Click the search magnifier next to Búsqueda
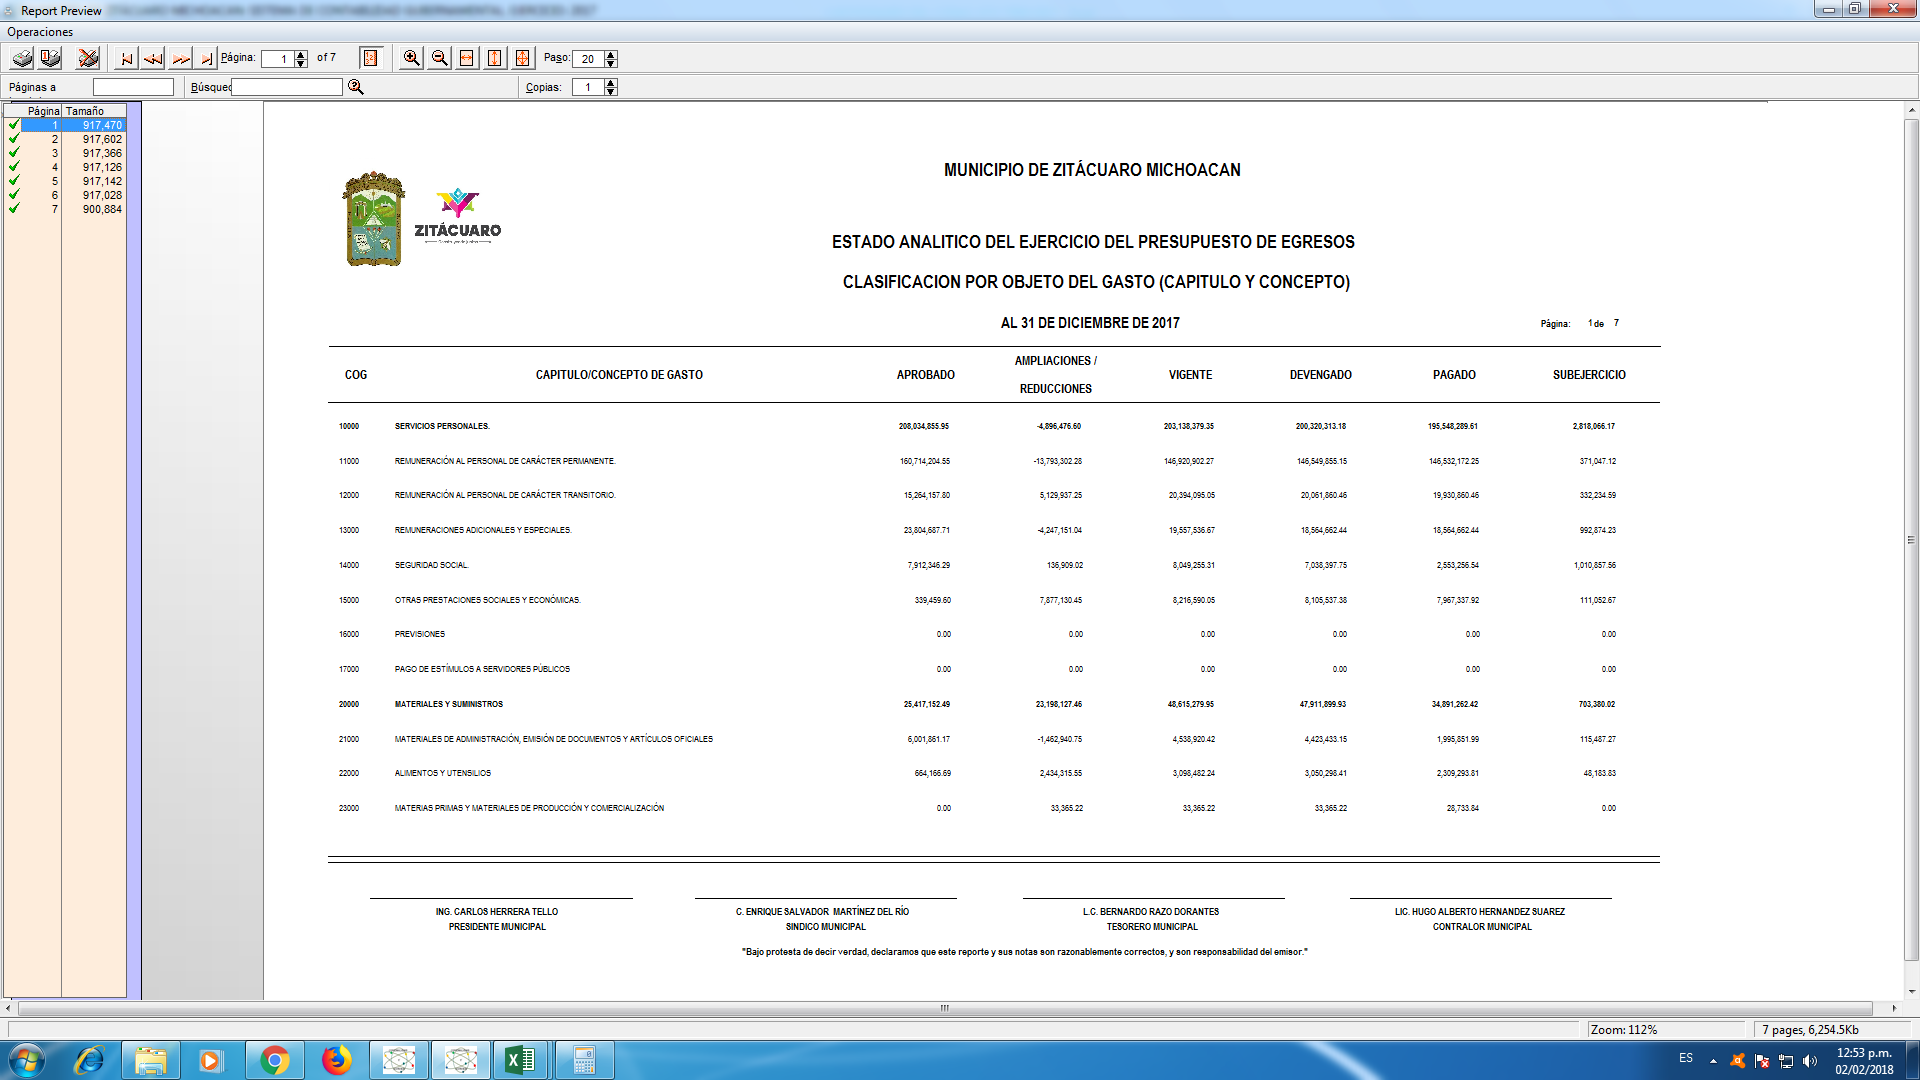The image size is (1920, 1080). click(x=355, y=87)
